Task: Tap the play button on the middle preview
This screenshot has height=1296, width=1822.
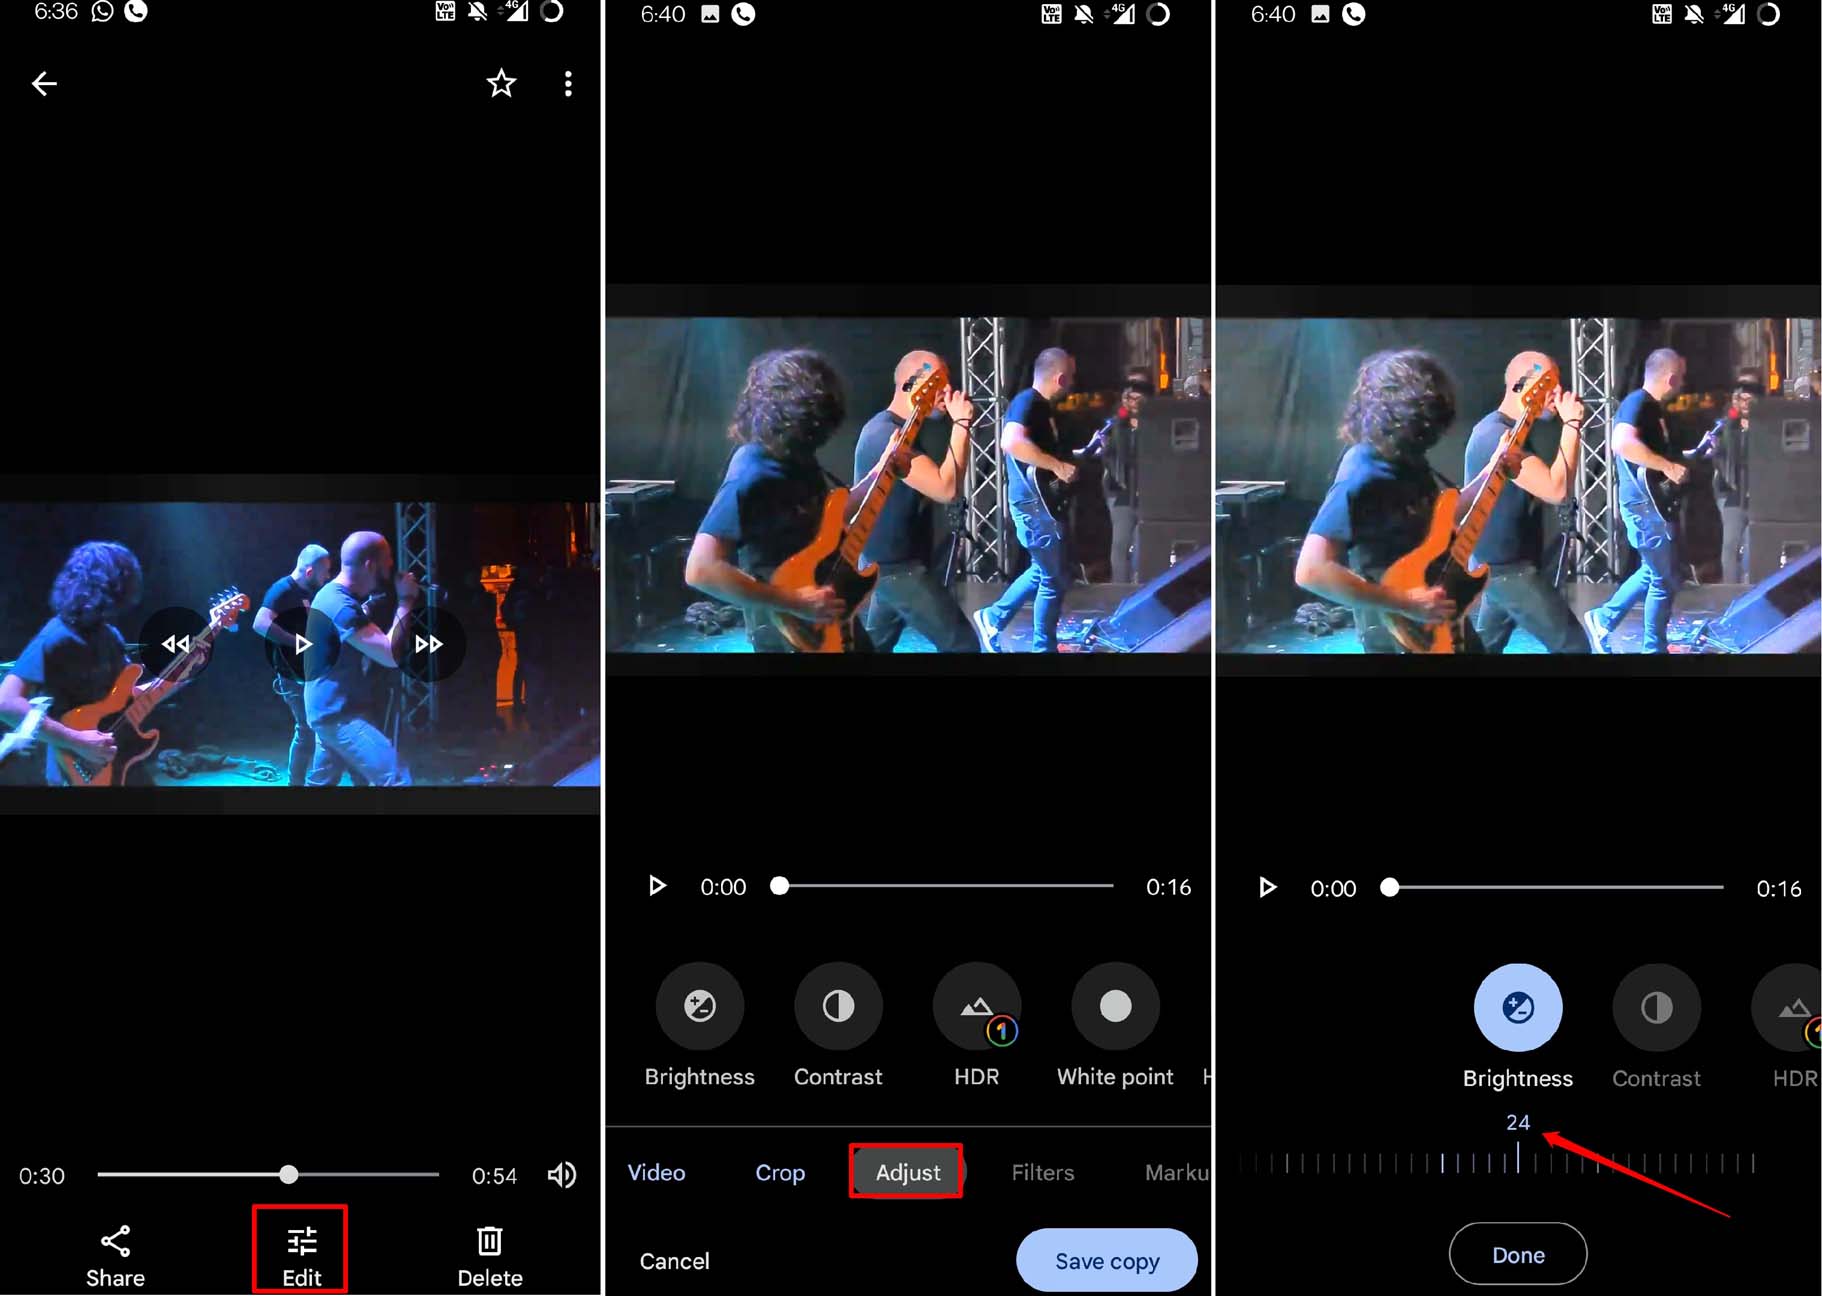Action: (657, 886)
